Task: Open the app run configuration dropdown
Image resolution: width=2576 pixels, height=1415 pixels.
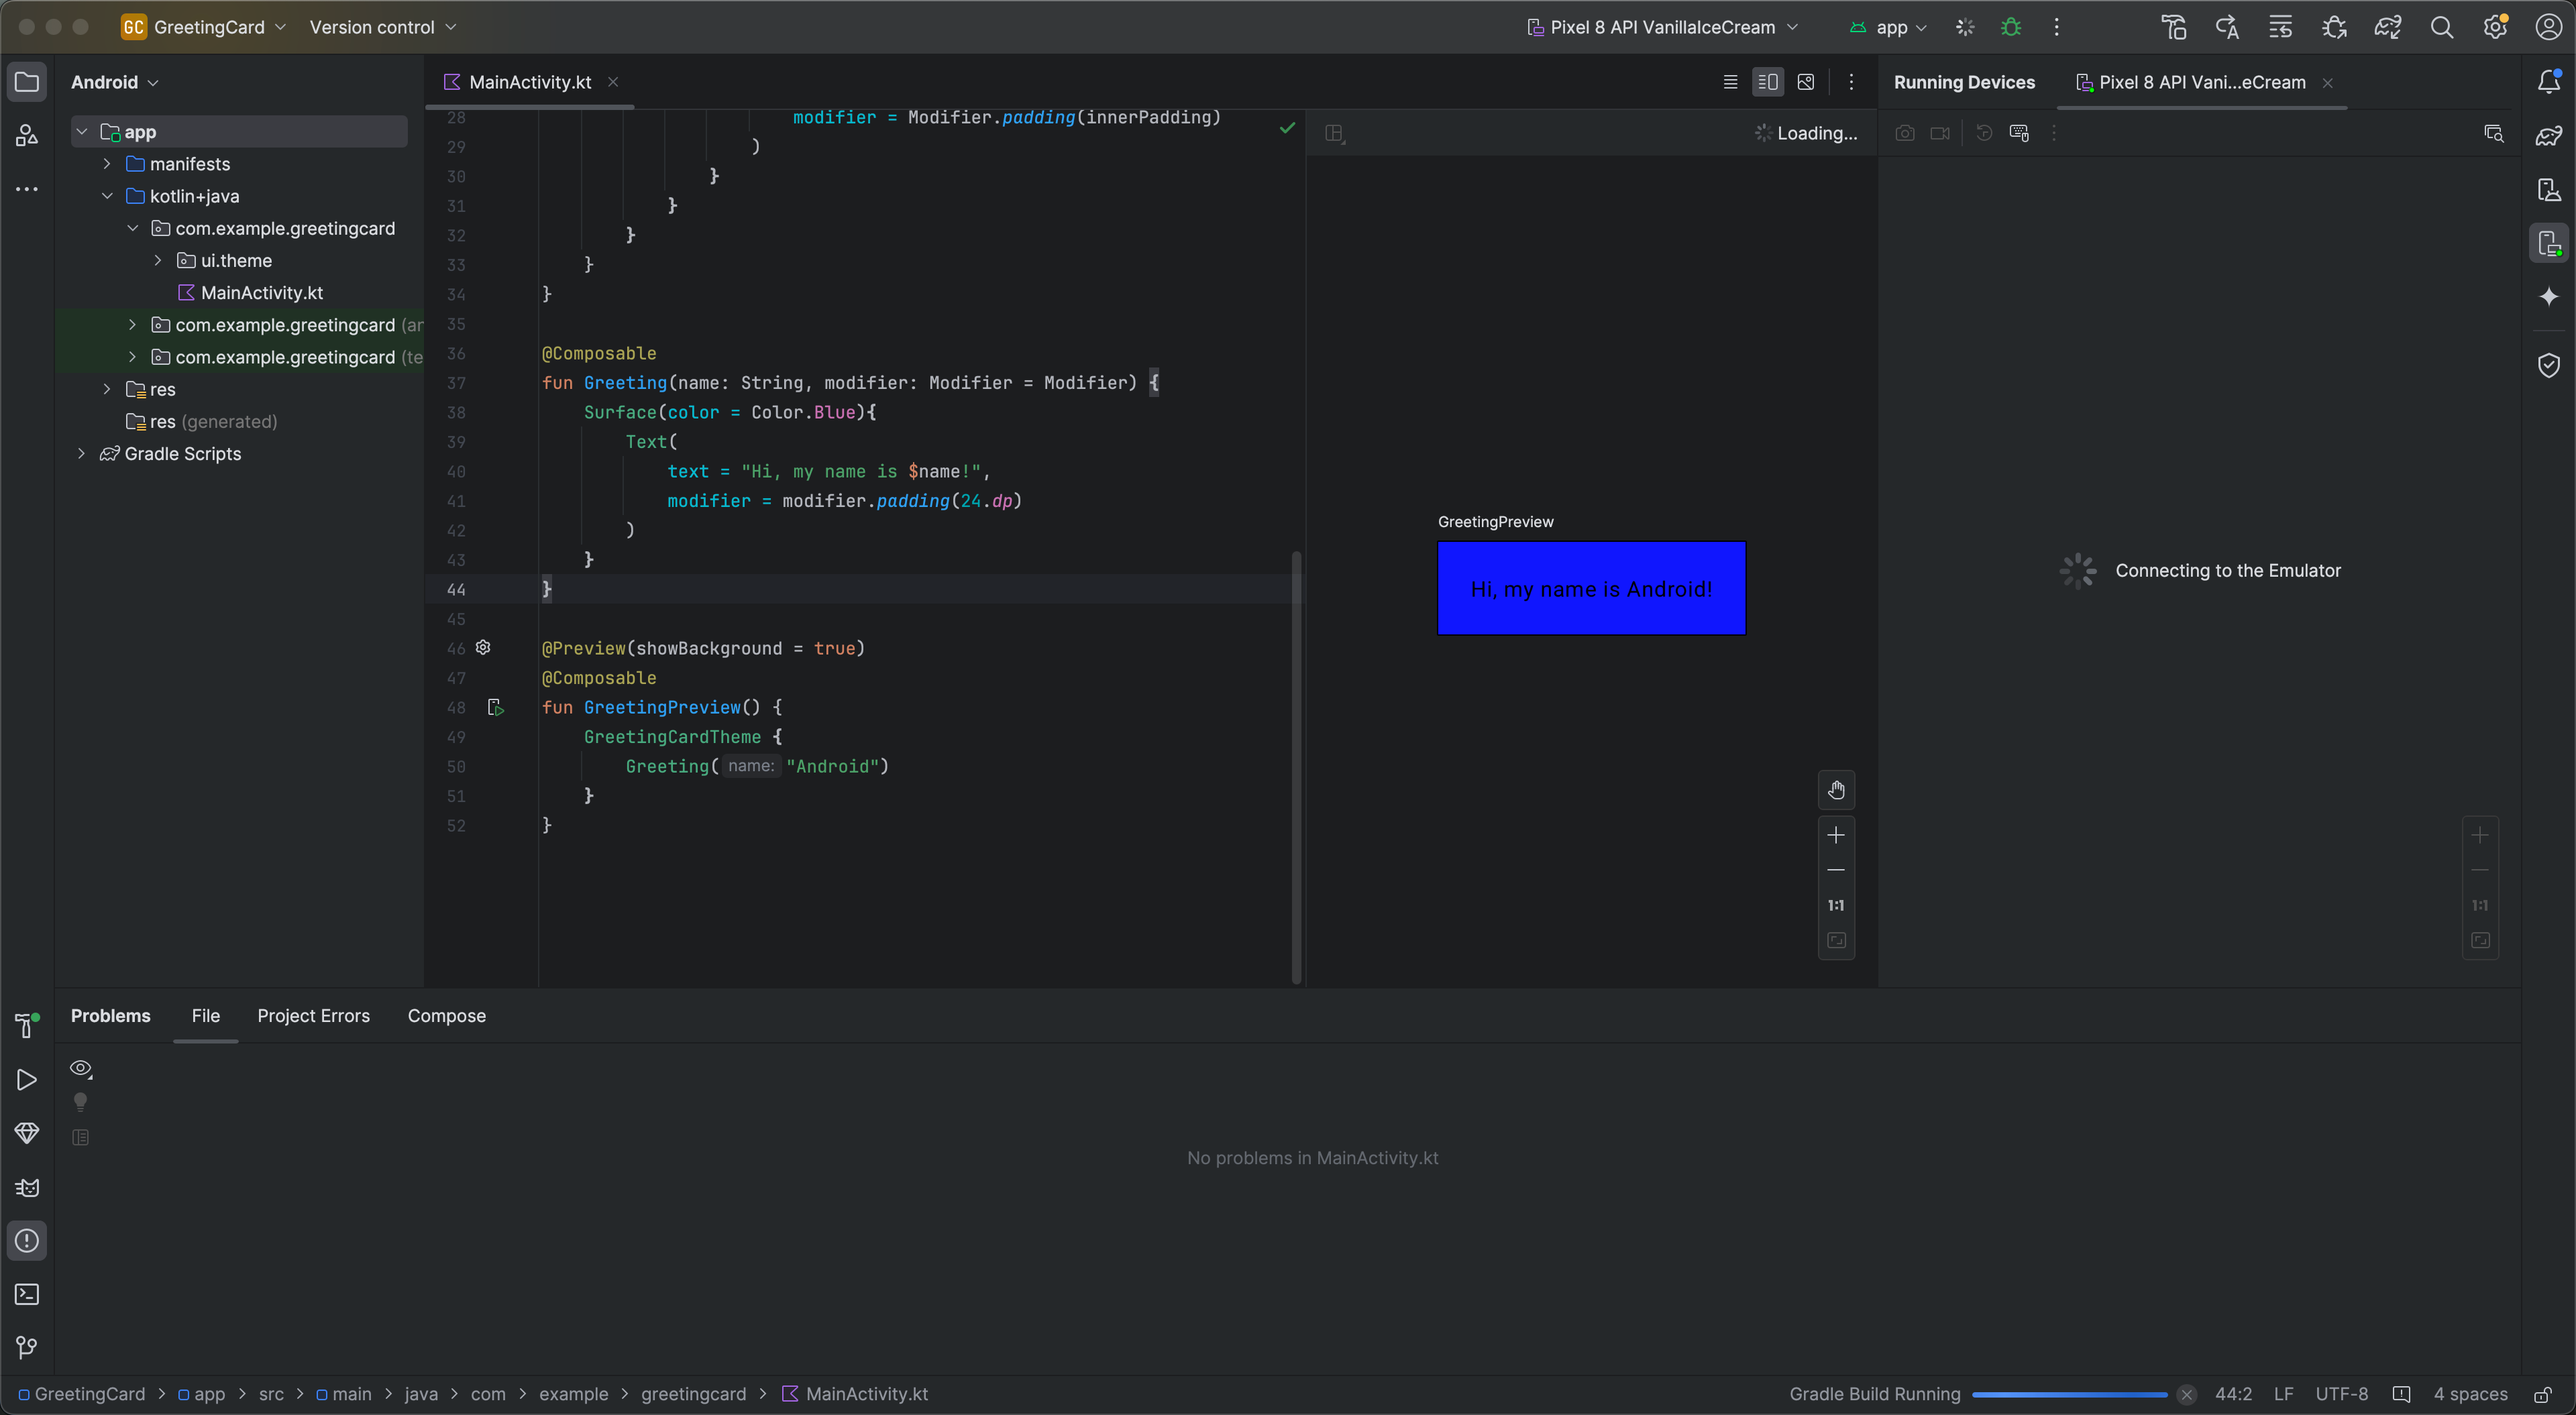Action: click(x=1888, y=27)
